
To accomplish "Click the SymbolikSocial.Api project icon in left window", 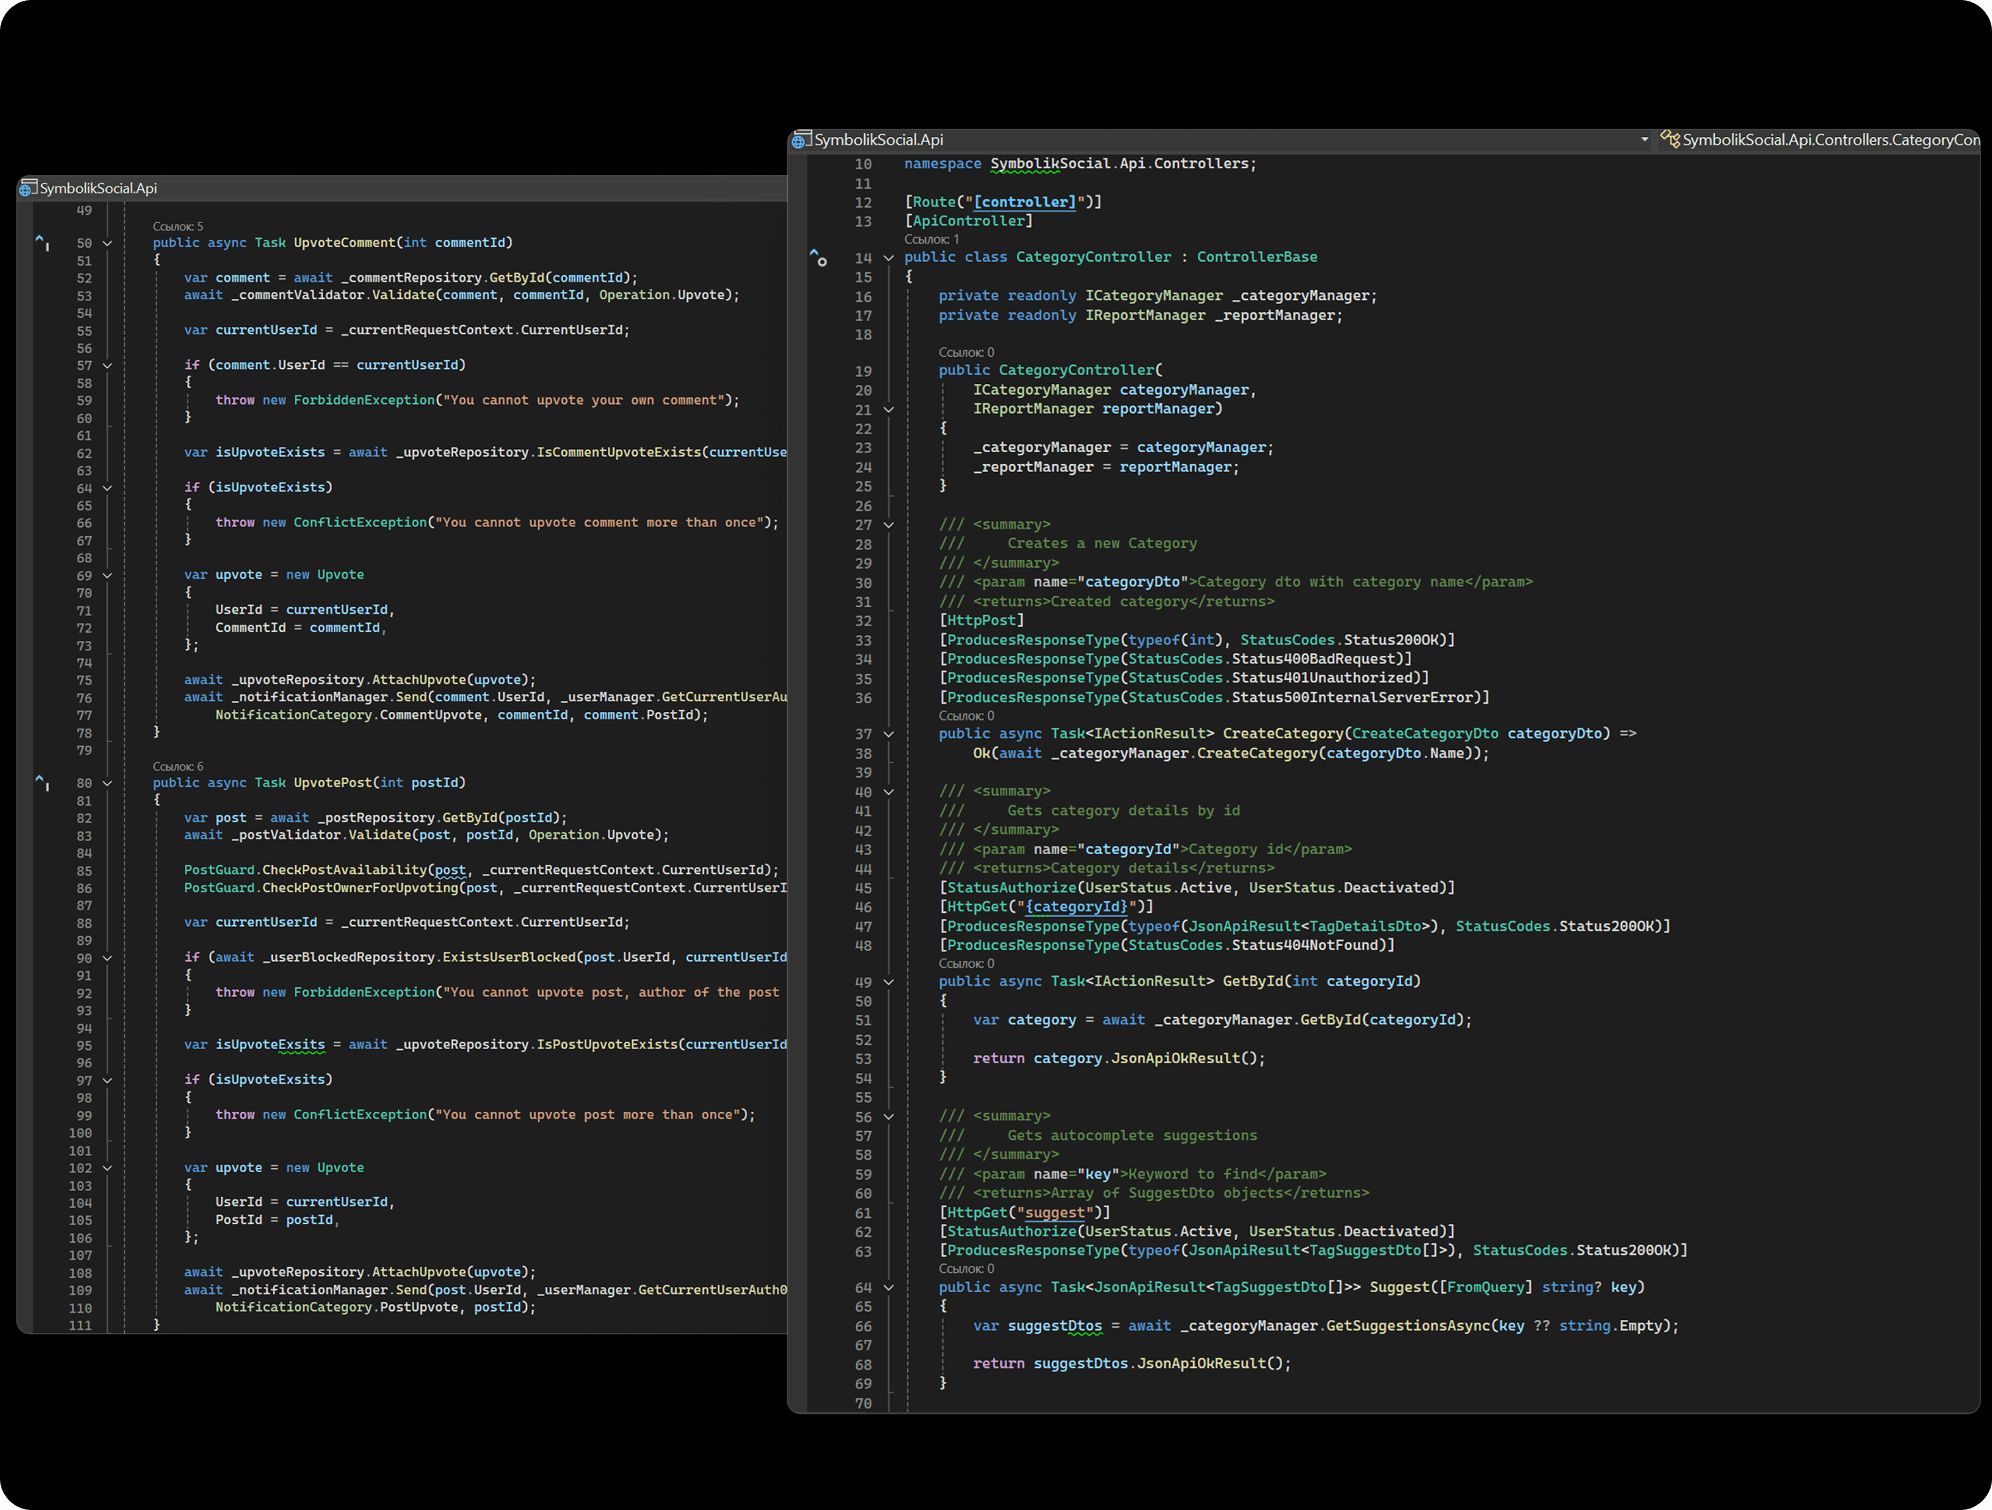I will click(27, 189).
